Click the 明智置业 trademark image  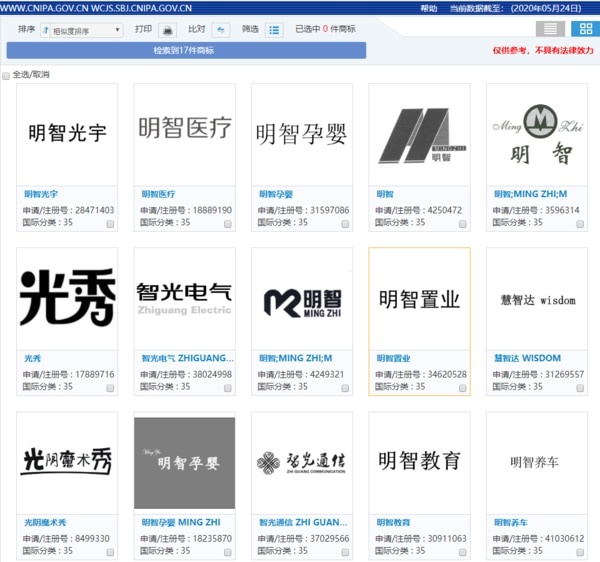click(419, 299)
